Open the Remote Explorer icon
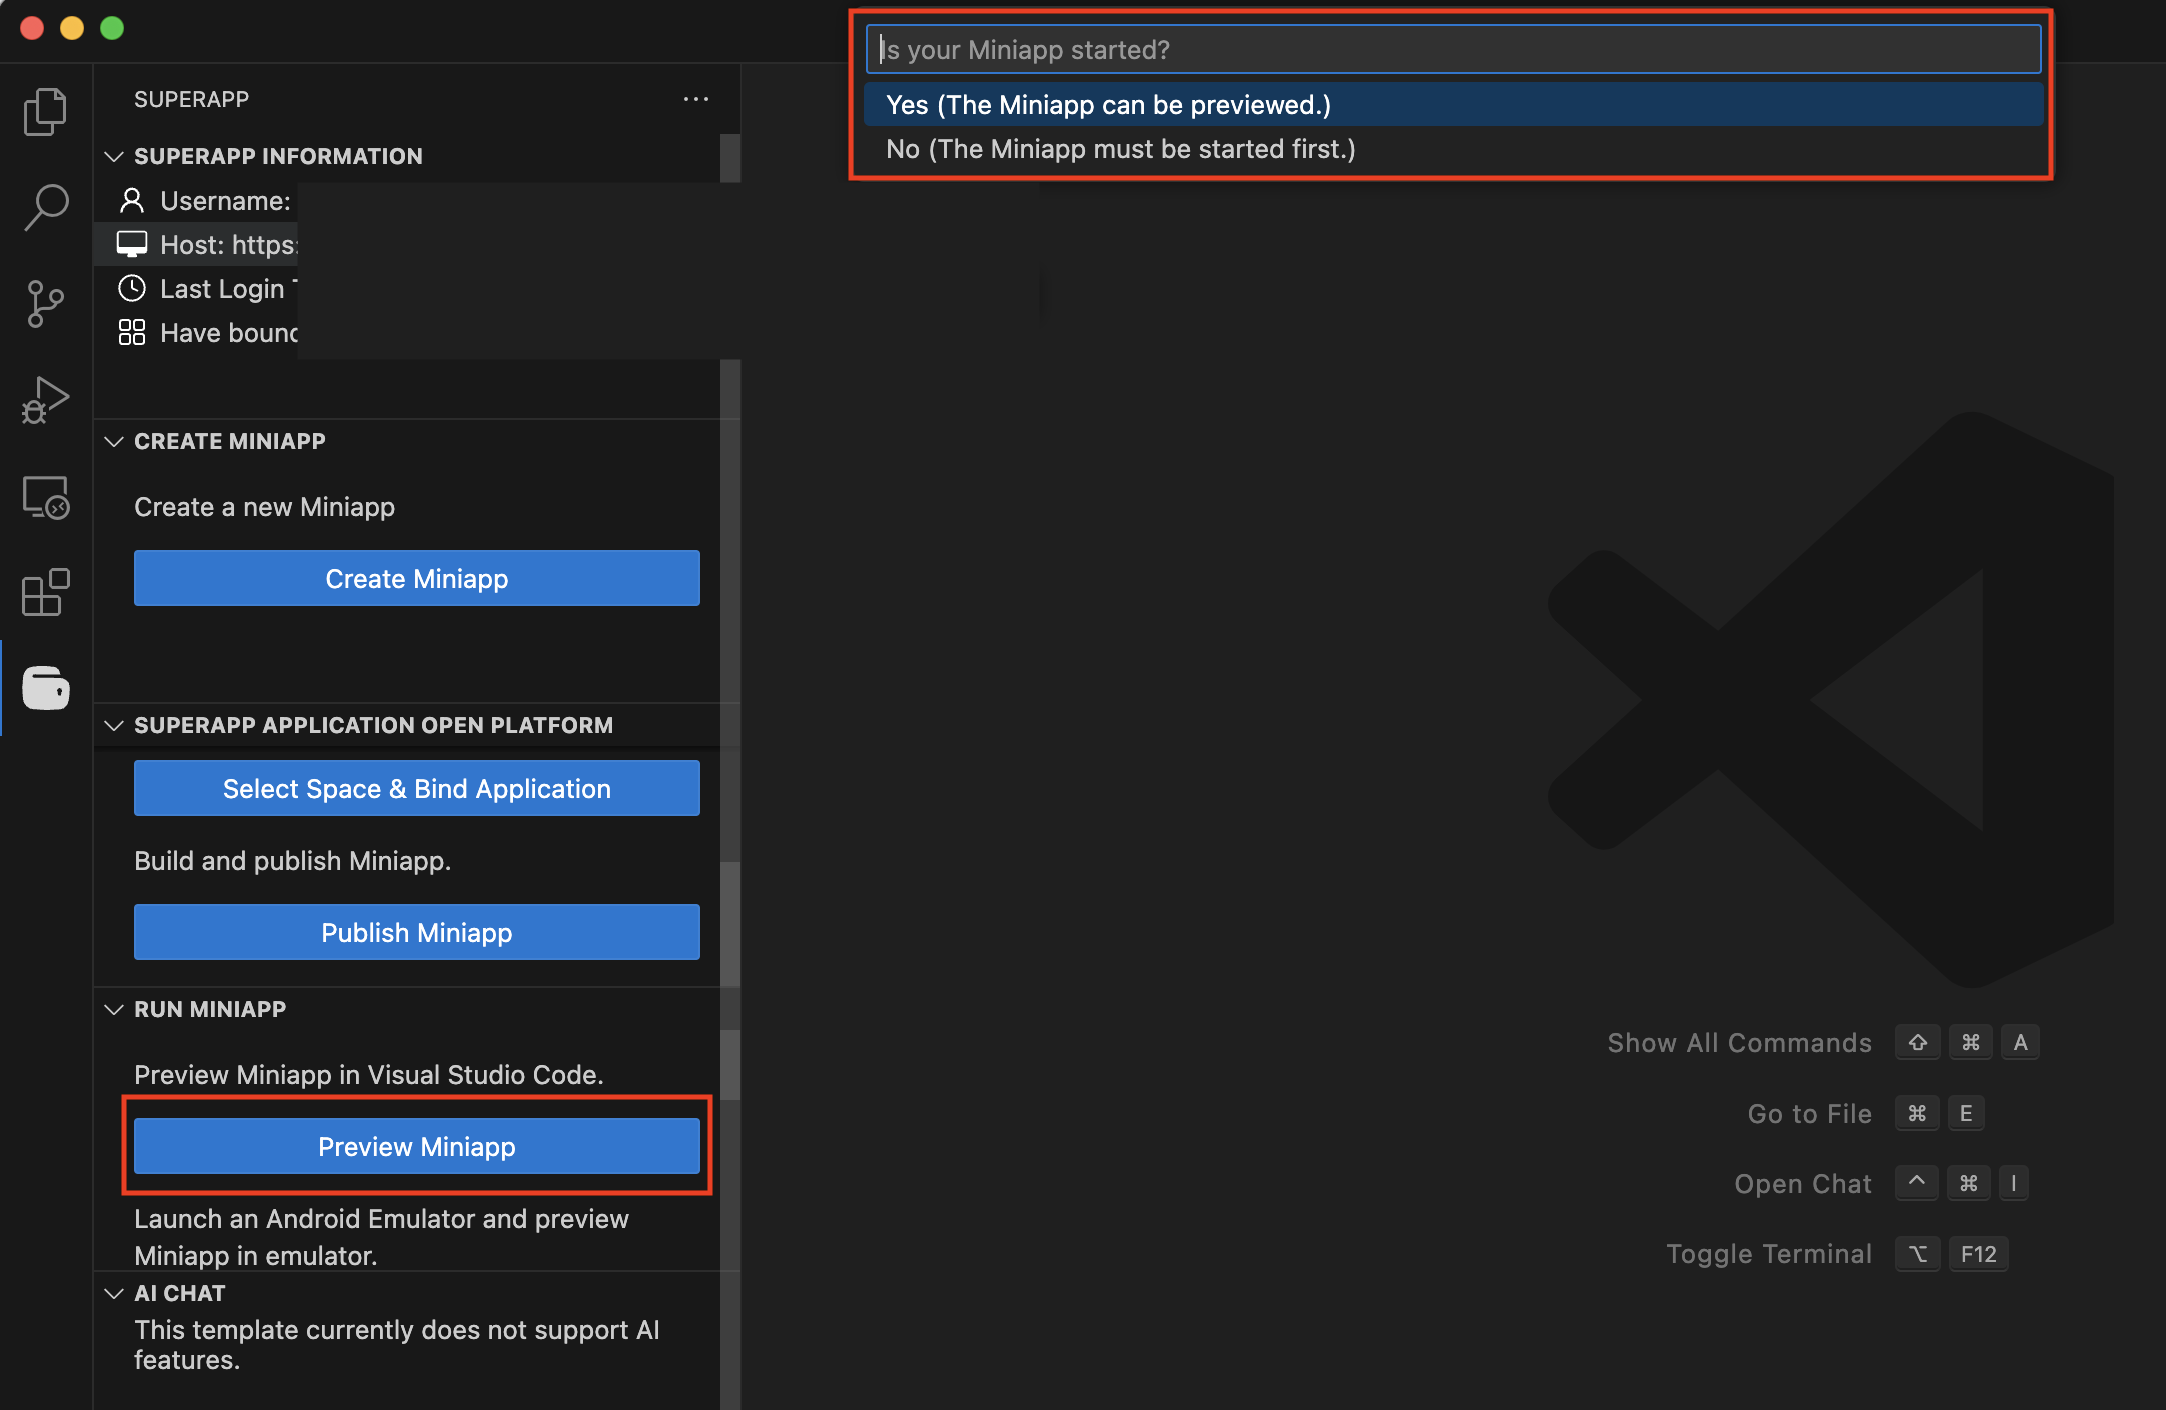2166x1410 pixels. click(45, 497)
